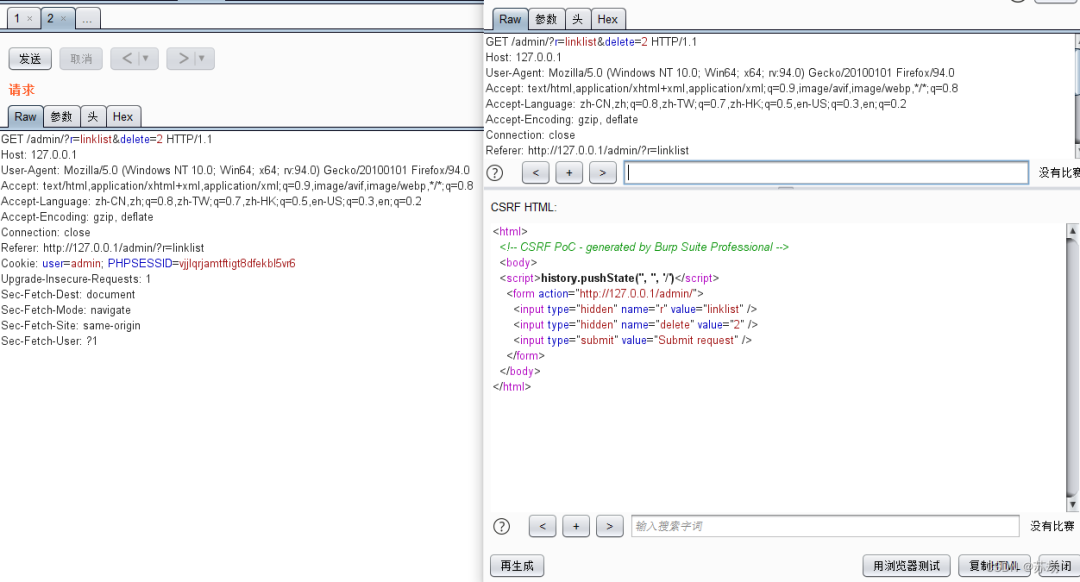Click the CSRF HTML vertical scrollbar track
Screen dimensions: 1080x582
coord(1072,368)
